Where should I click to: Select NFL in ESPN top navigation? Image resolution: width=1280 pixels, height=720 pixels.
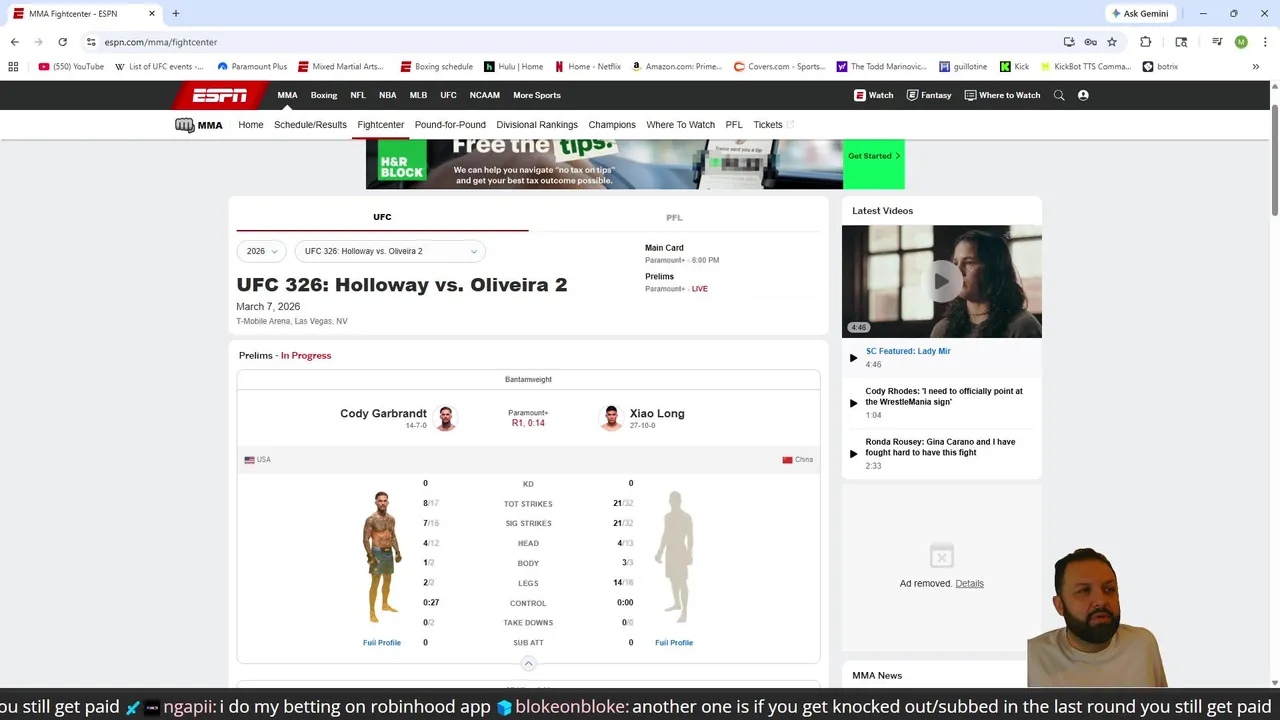click(x=358, y=95)
